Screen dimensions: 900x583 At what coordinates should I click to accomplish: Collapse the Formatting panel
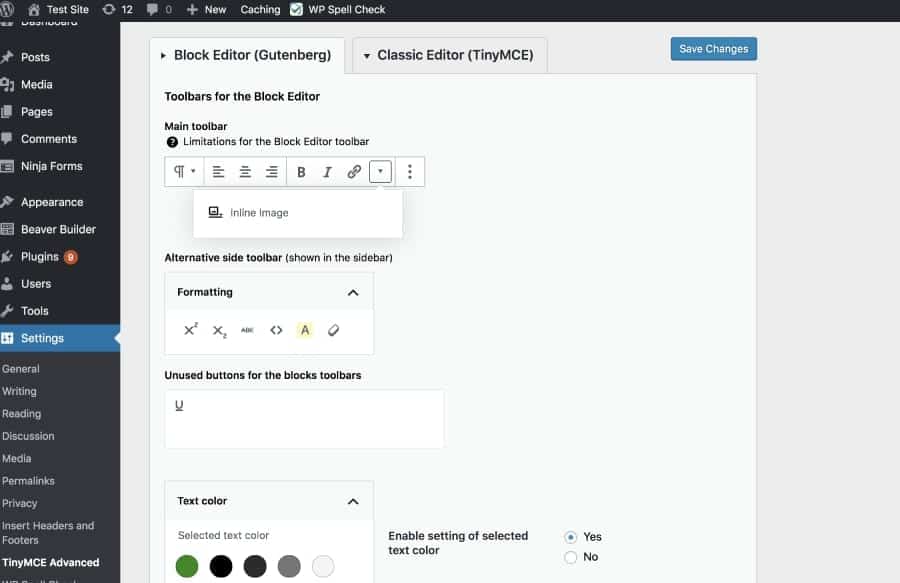click(x=352, y=293)
